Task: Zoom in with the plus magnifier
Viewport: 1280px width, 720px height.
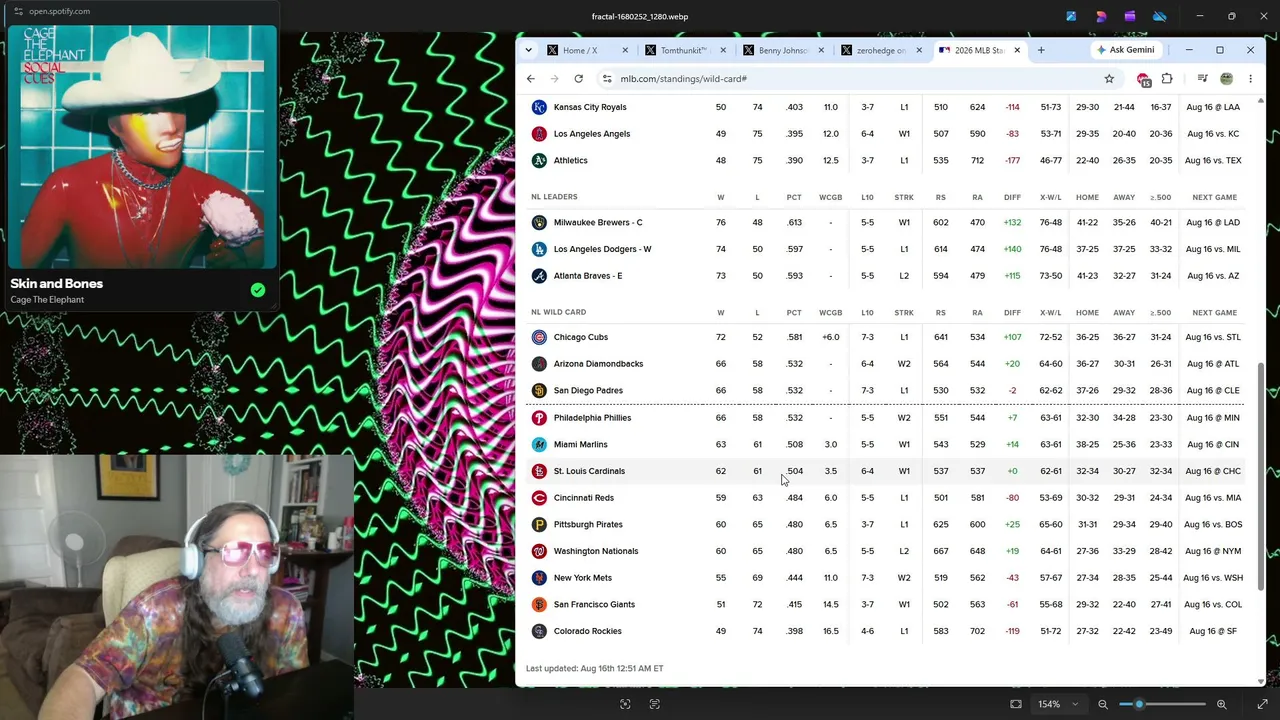Action: click(x=1221, y=704)
